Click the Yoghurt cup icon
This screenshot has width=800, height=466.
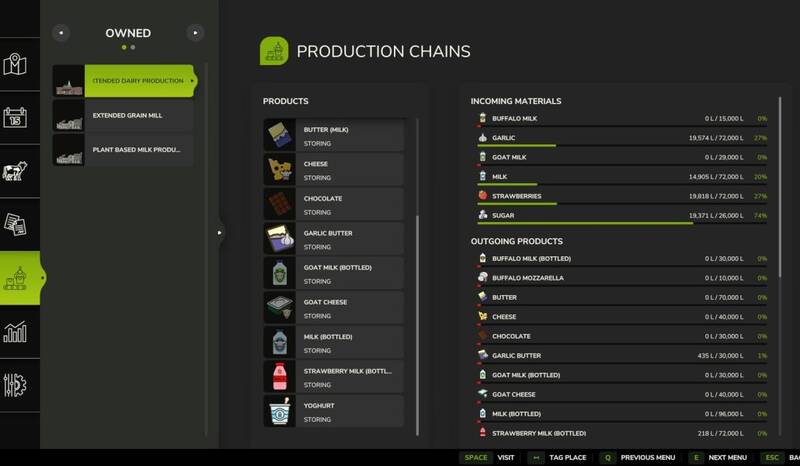click(280, 411)
